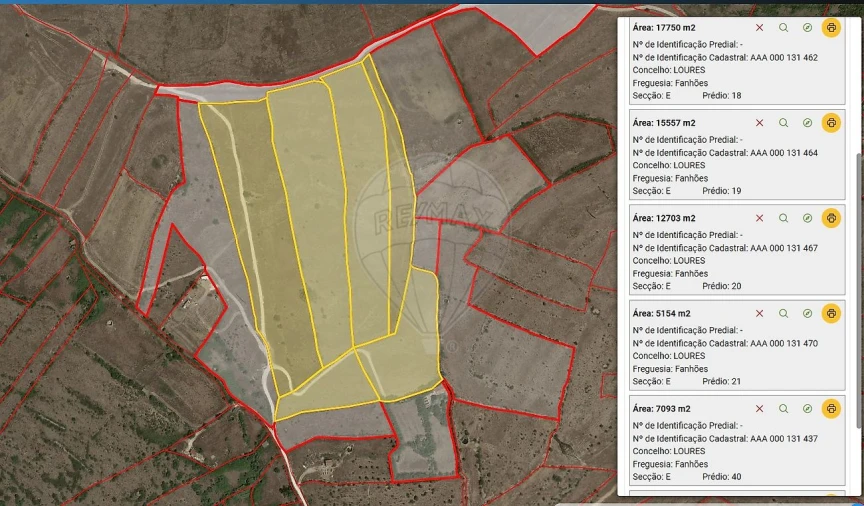Print the 17750 m2 parcel details
The height and width of the screenshot is (506, 864).
pos(831,28)
